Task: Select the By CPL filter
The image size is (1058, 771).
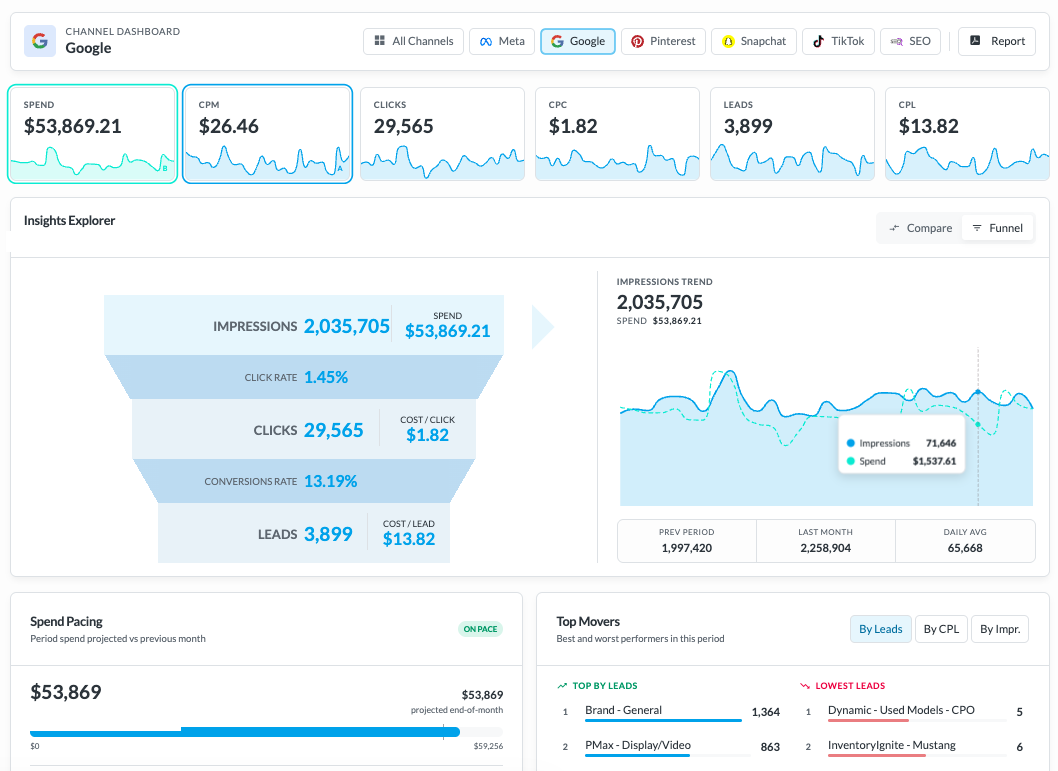Action: tap(941, 629)
